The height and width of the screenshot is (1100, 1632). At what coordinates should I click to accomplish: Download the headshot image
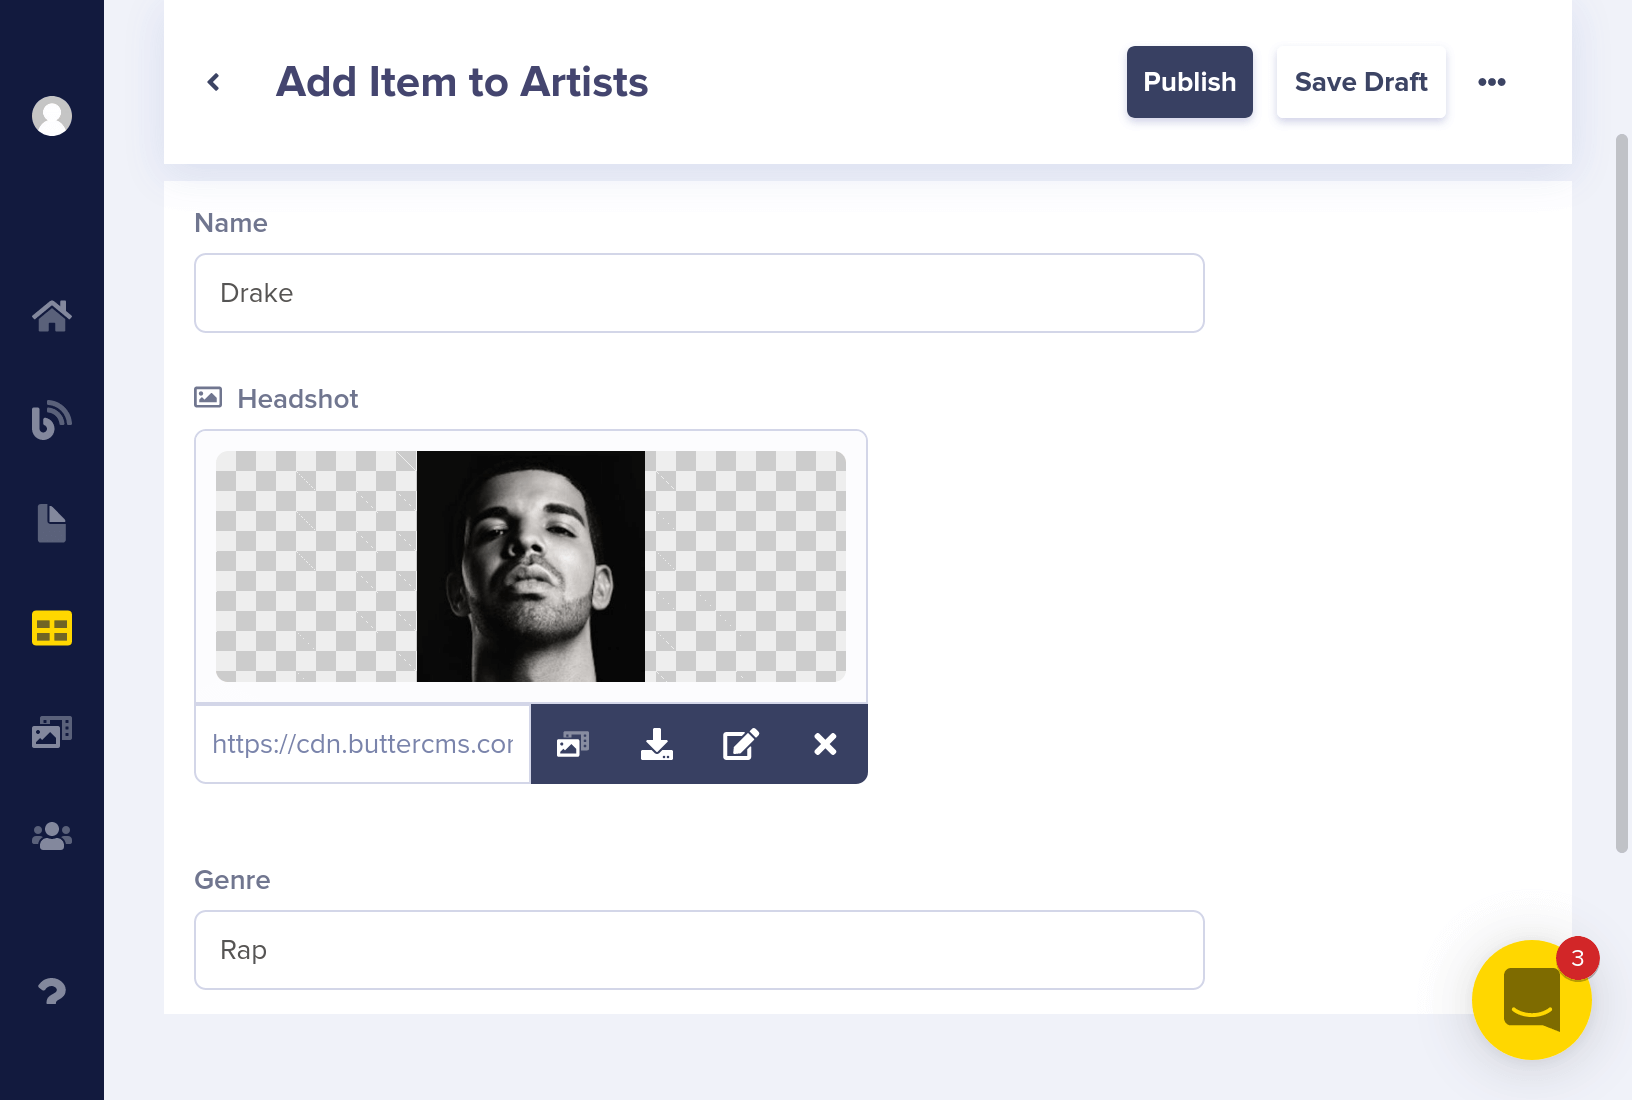click(657, 744)
